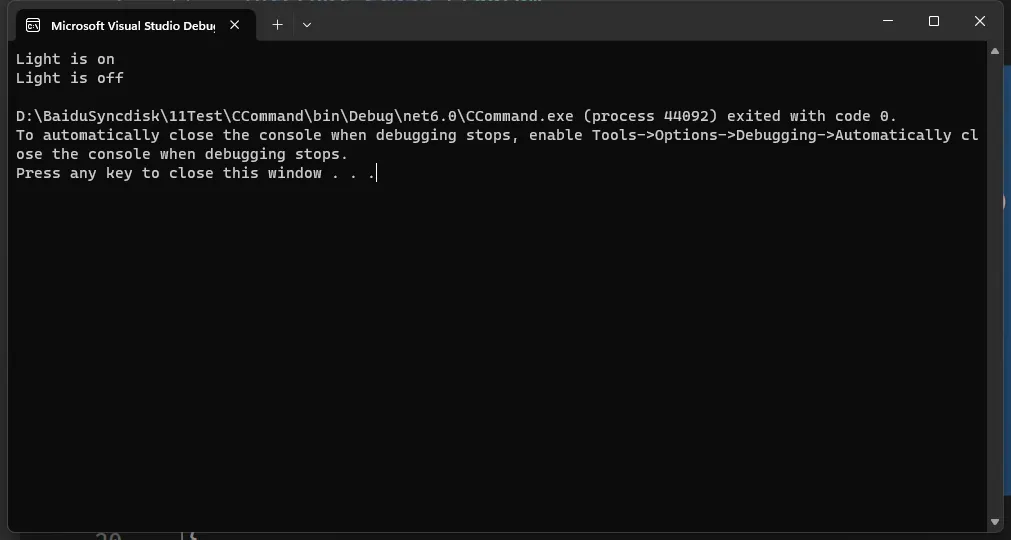This screenshot has height=540, width=1011.
Task: Select the Microsoft Visual Studio Debug tab
Action: pyautogui.click(x=132, y=25)
